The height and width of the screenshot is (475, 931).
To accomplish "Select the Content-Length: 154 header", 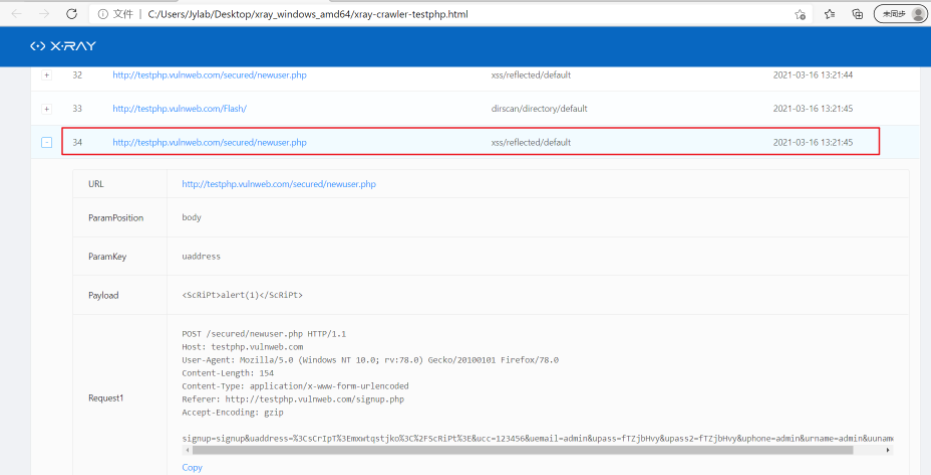I will click(227, 373).
